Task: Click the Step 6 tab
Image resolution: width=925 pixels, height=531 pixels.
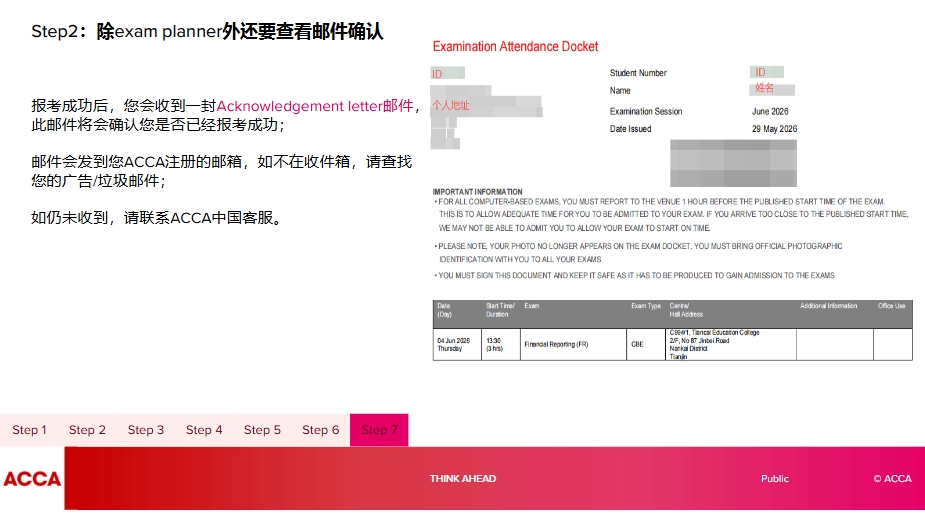Action: pos(321,430)
